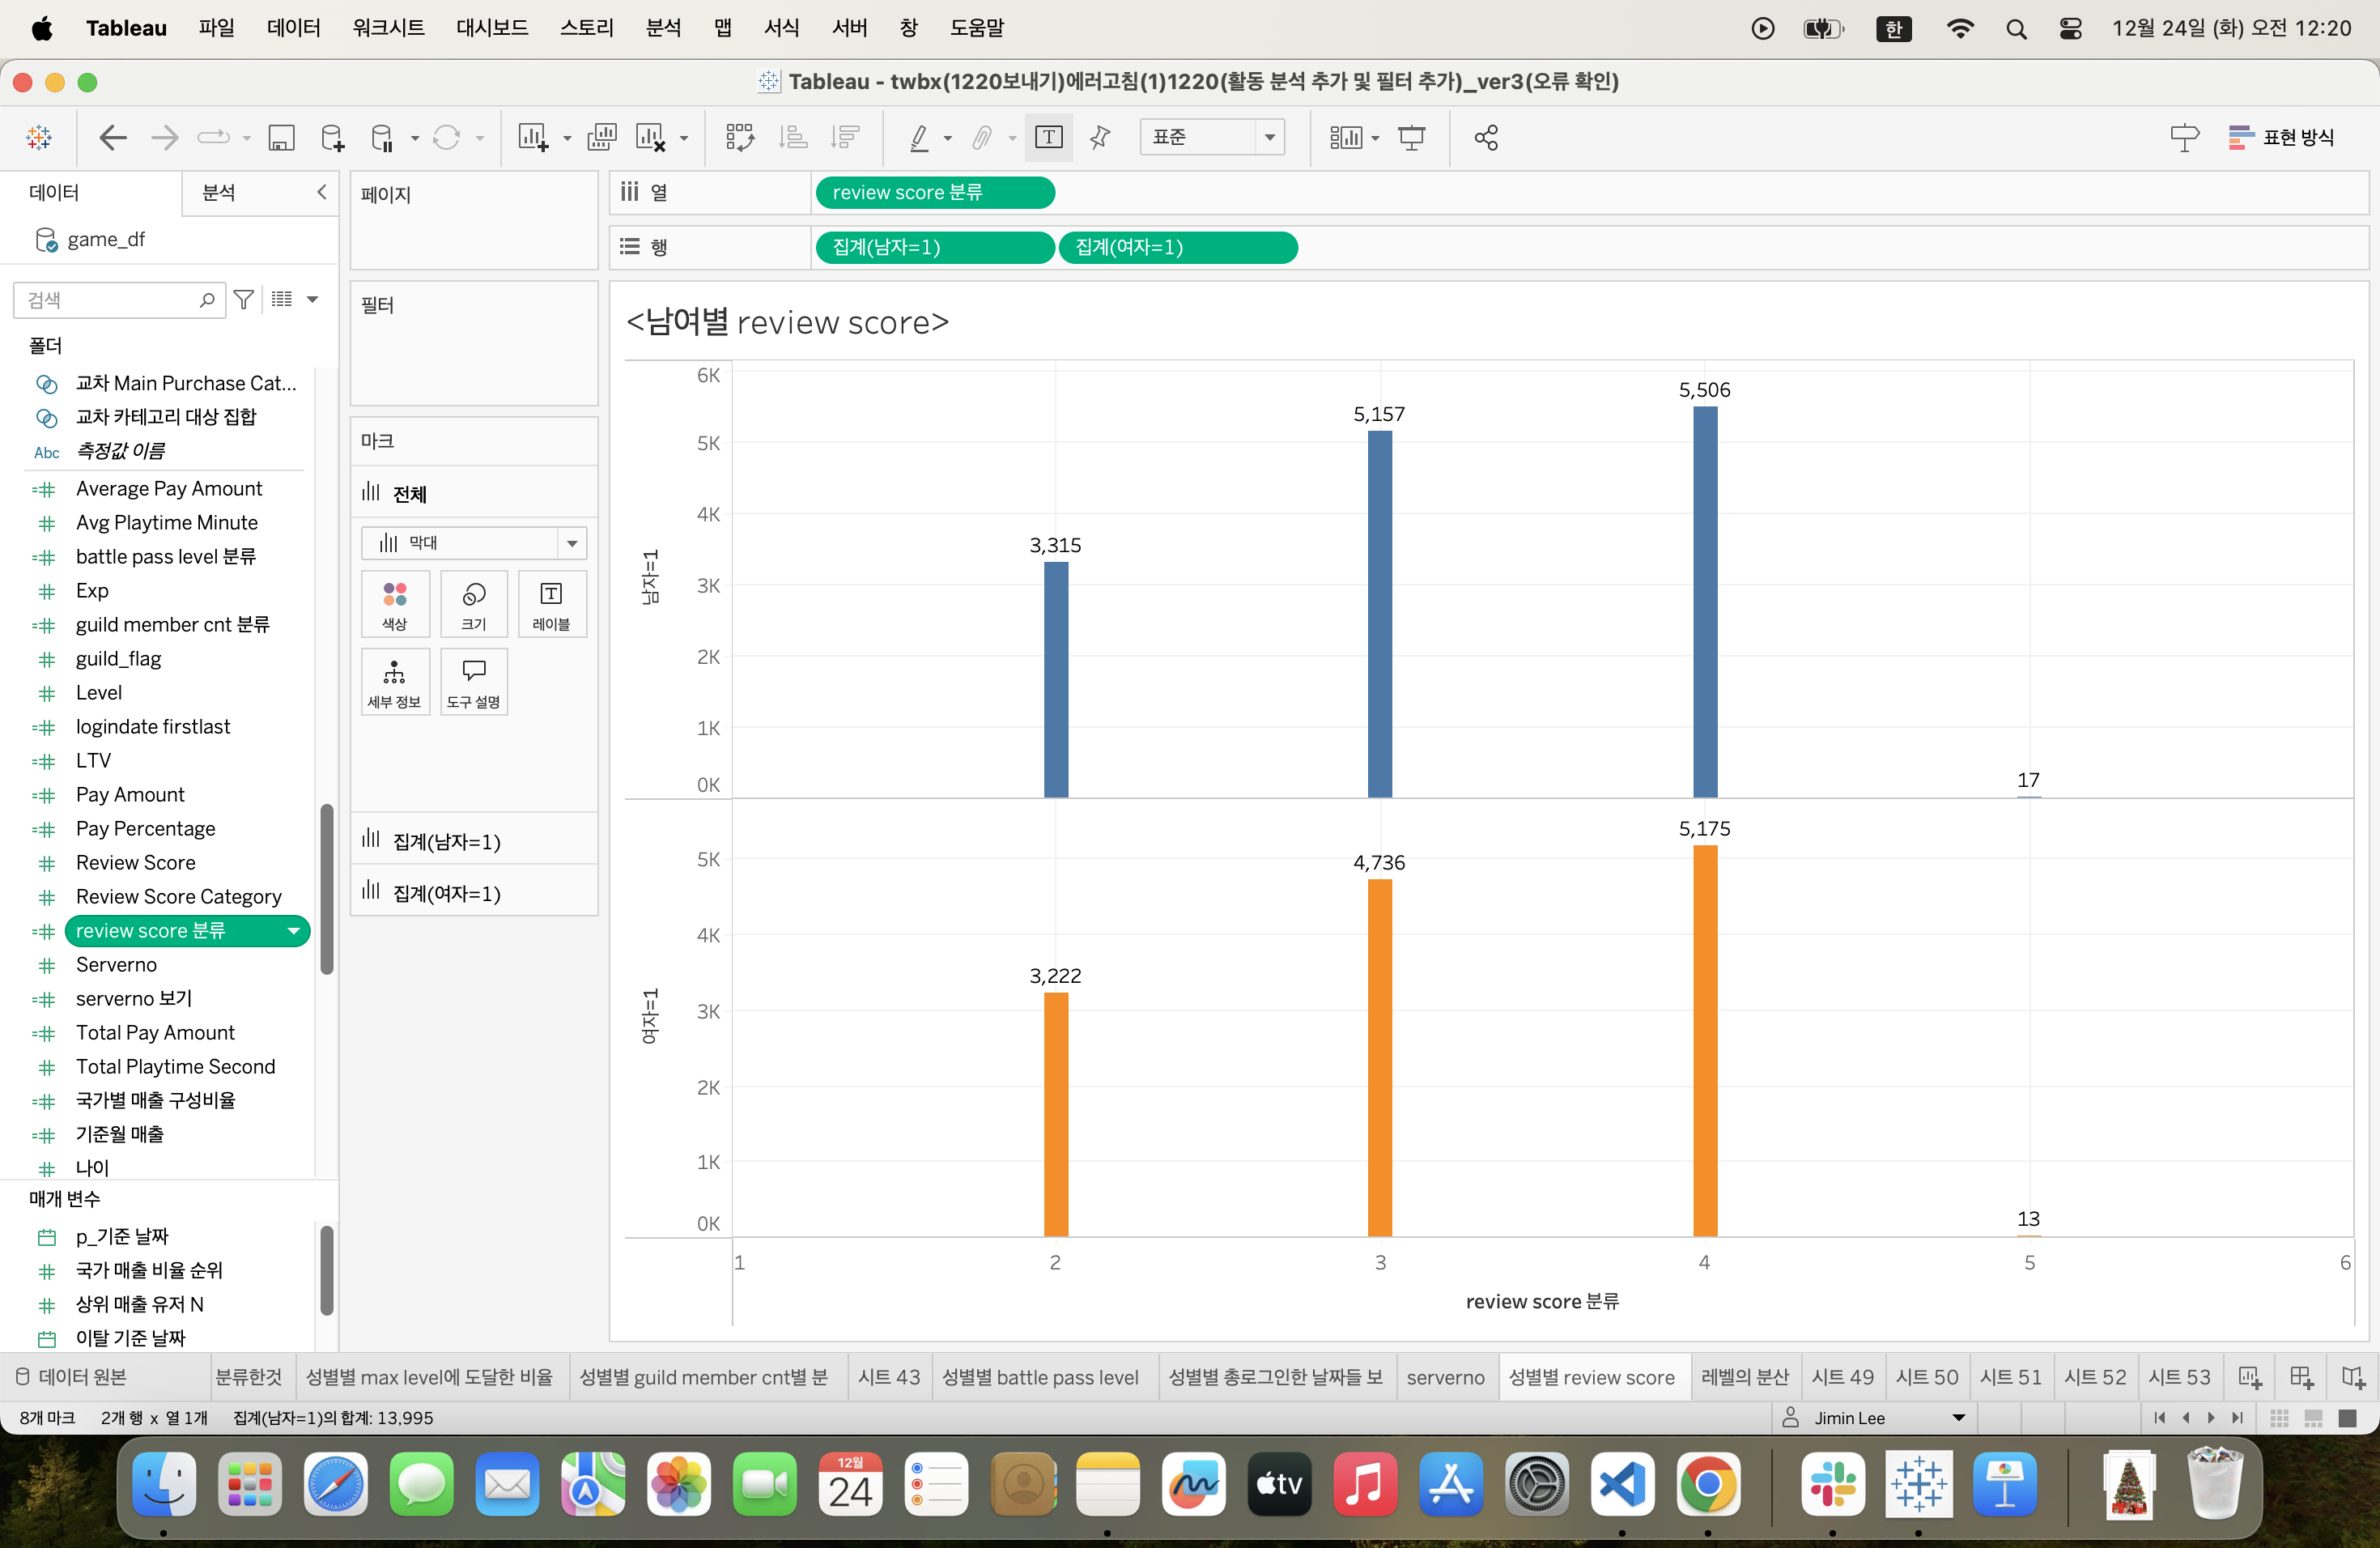Click the Share workbook icon in the toolbar
Image resolution: width=2380 pixels, height=1548 pixels.
click(1486, 138)
